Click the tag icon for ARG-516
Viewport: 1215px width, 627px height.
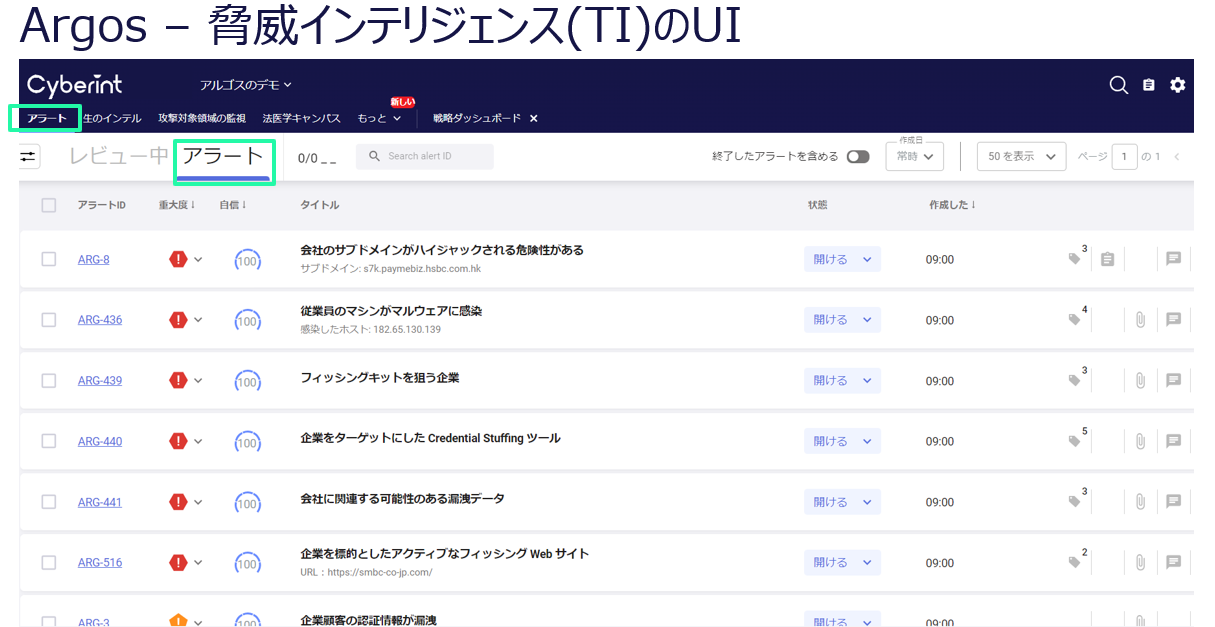pos(1074,562)
